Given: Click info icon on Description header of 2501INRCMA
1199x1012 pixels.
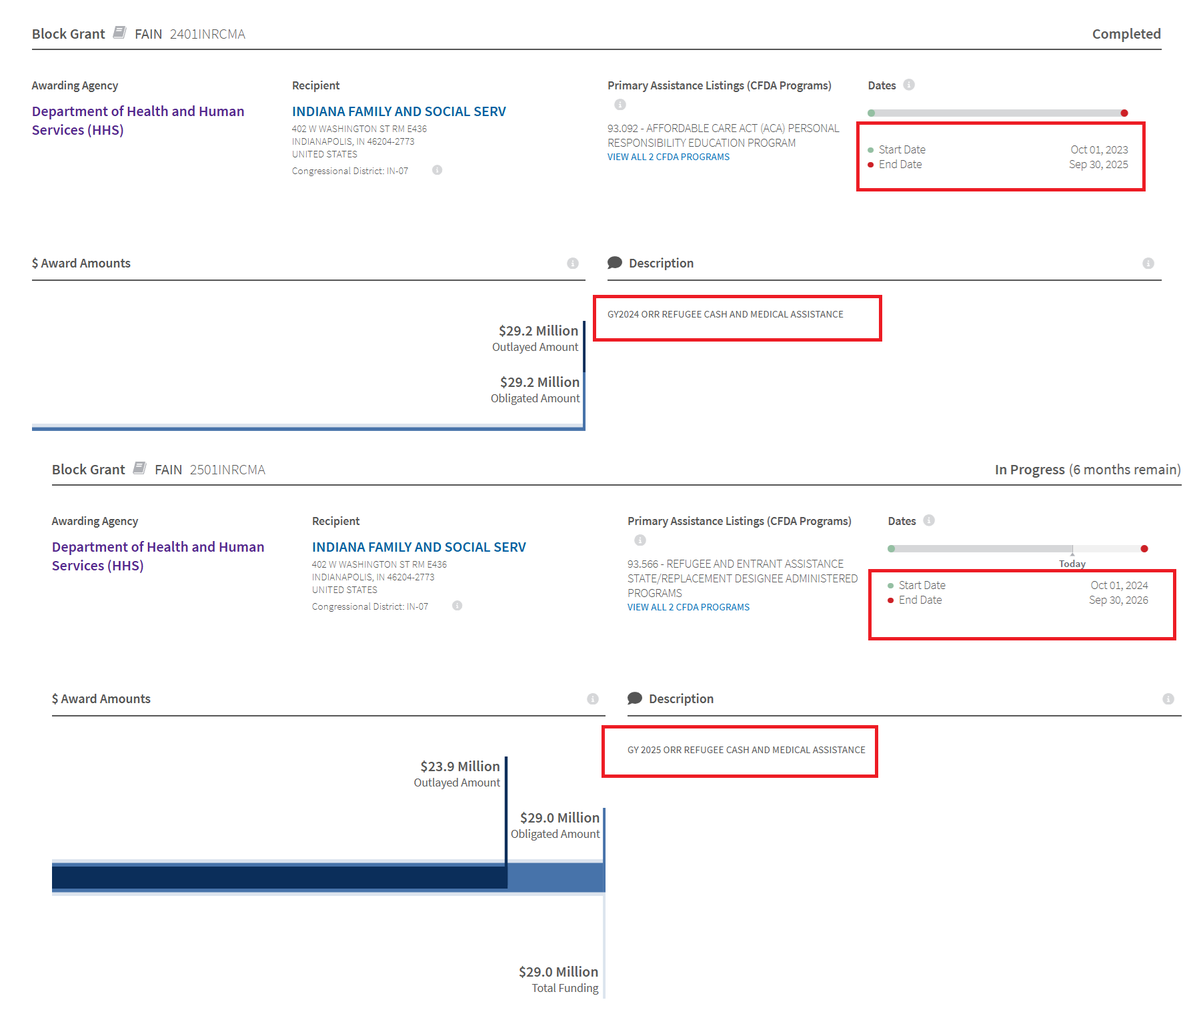Looking at the screenshot, I should 1168,699.
